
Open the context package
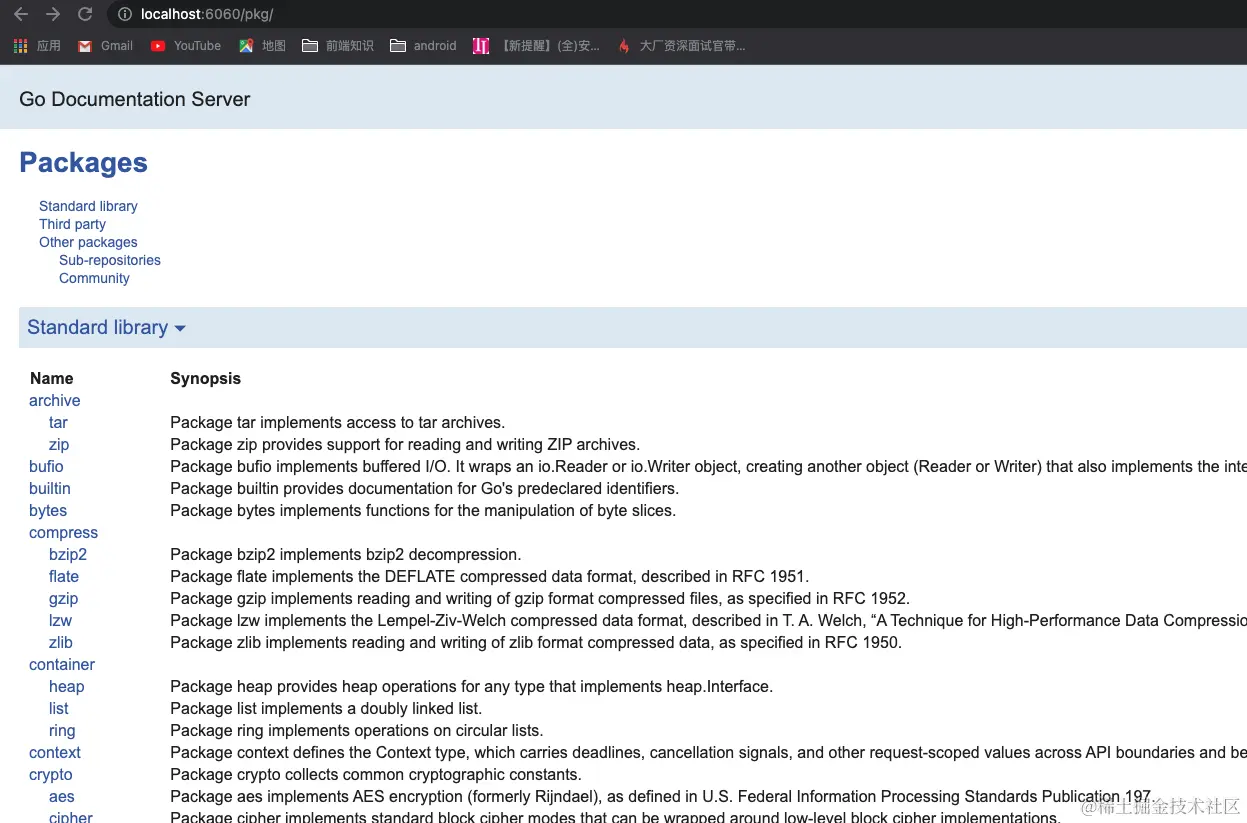(55, 752)
